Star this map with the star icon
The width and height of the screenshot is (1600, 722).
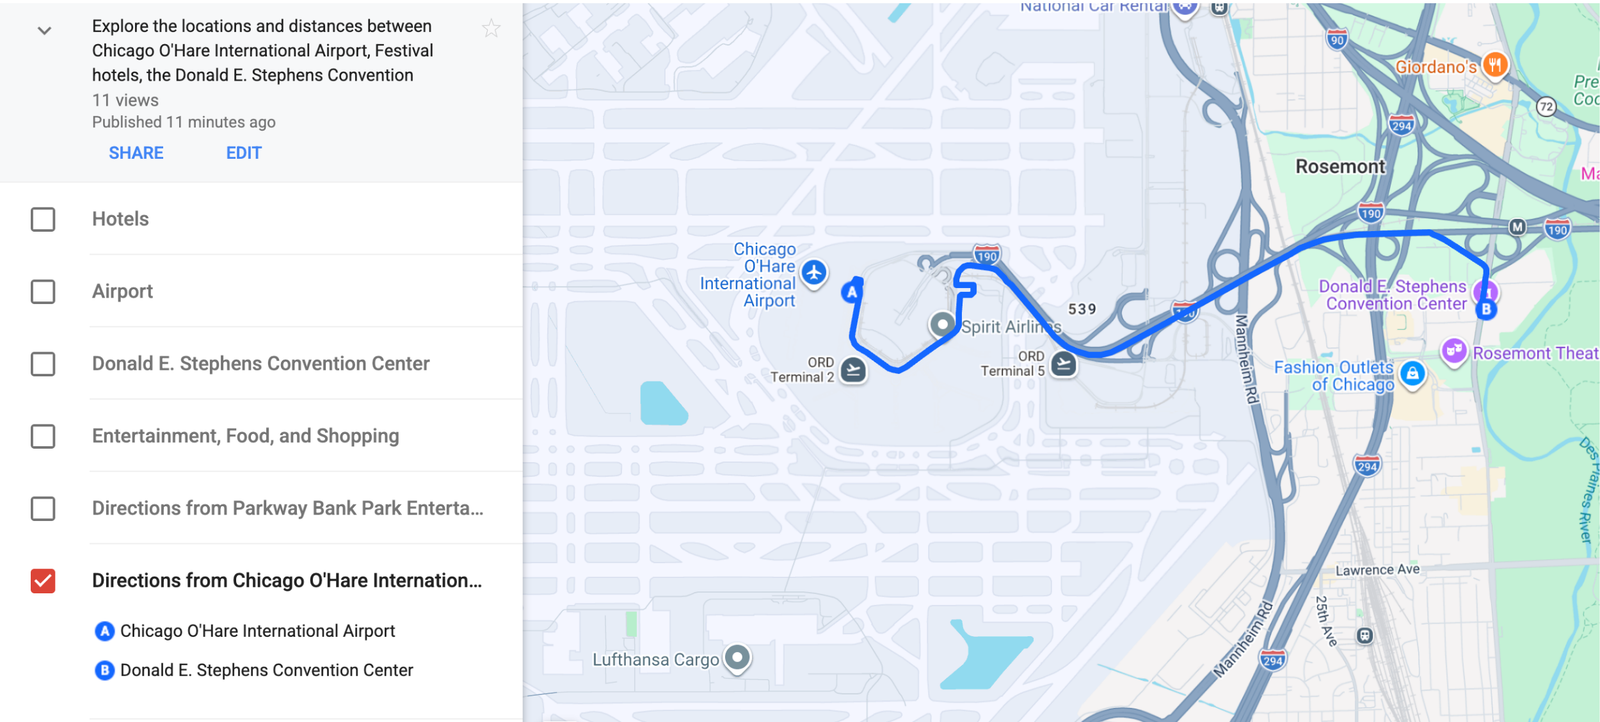(491, 29)
